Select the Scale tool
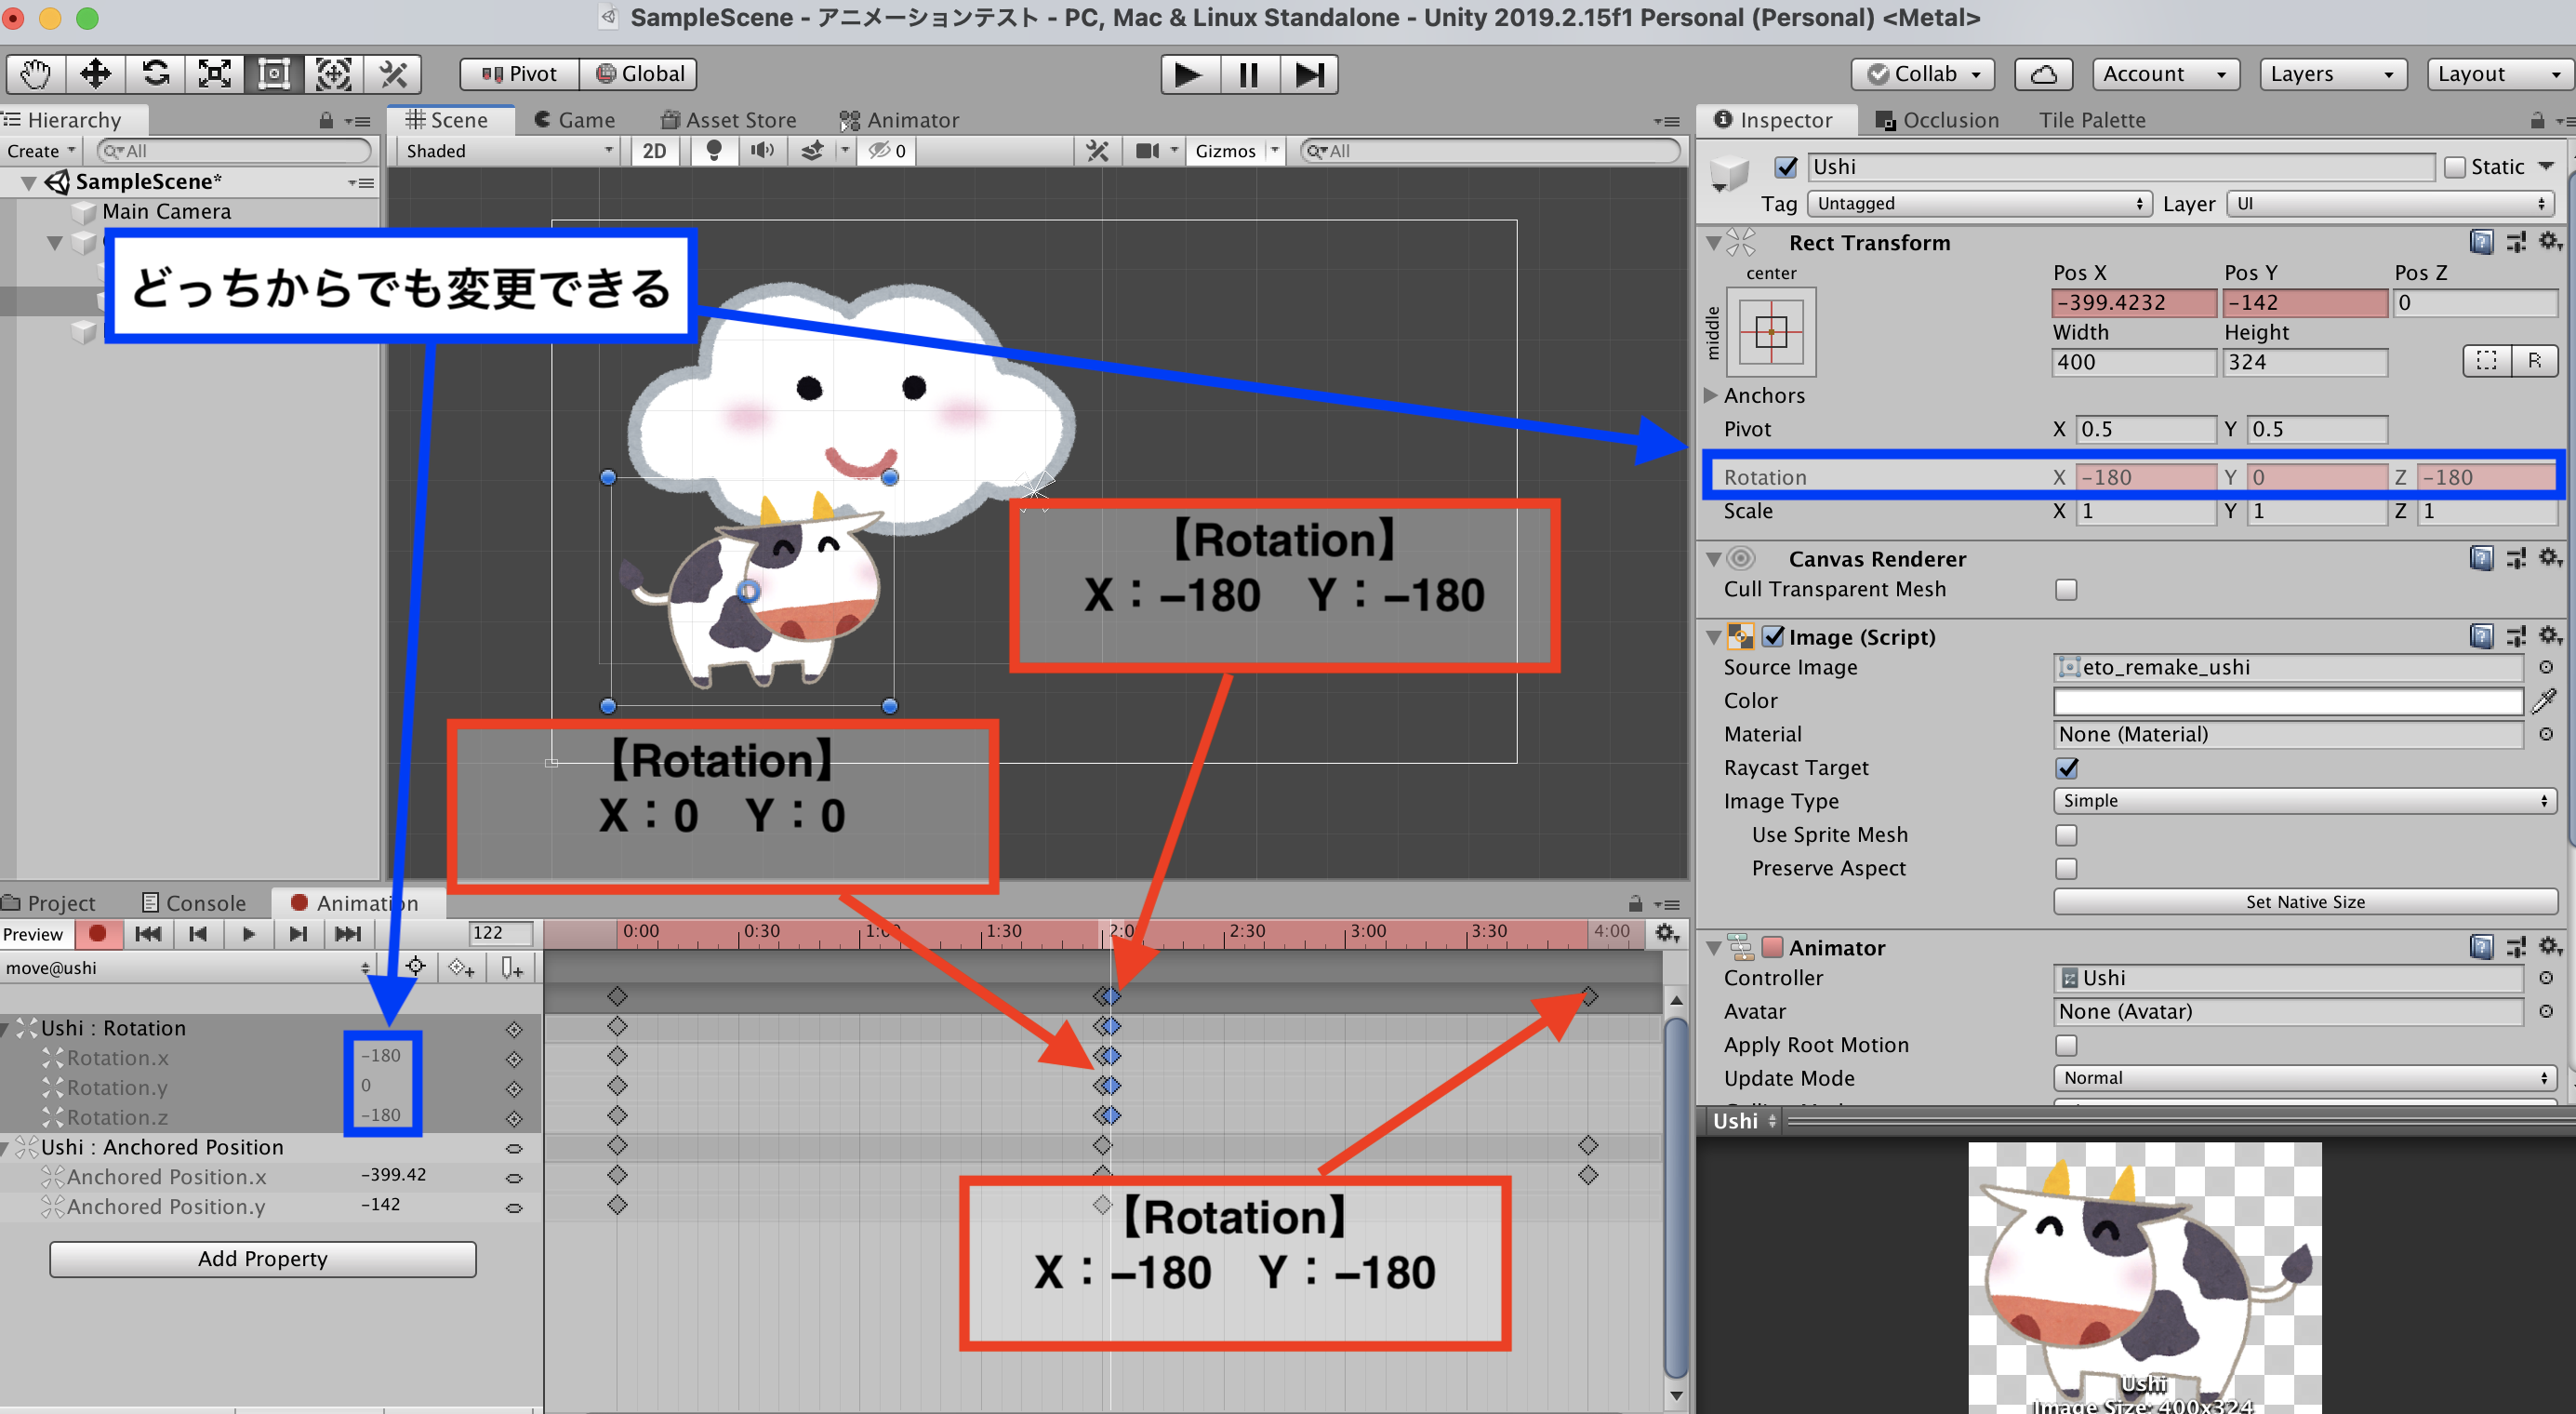The image size is (2576, 1414). [214, 74]
